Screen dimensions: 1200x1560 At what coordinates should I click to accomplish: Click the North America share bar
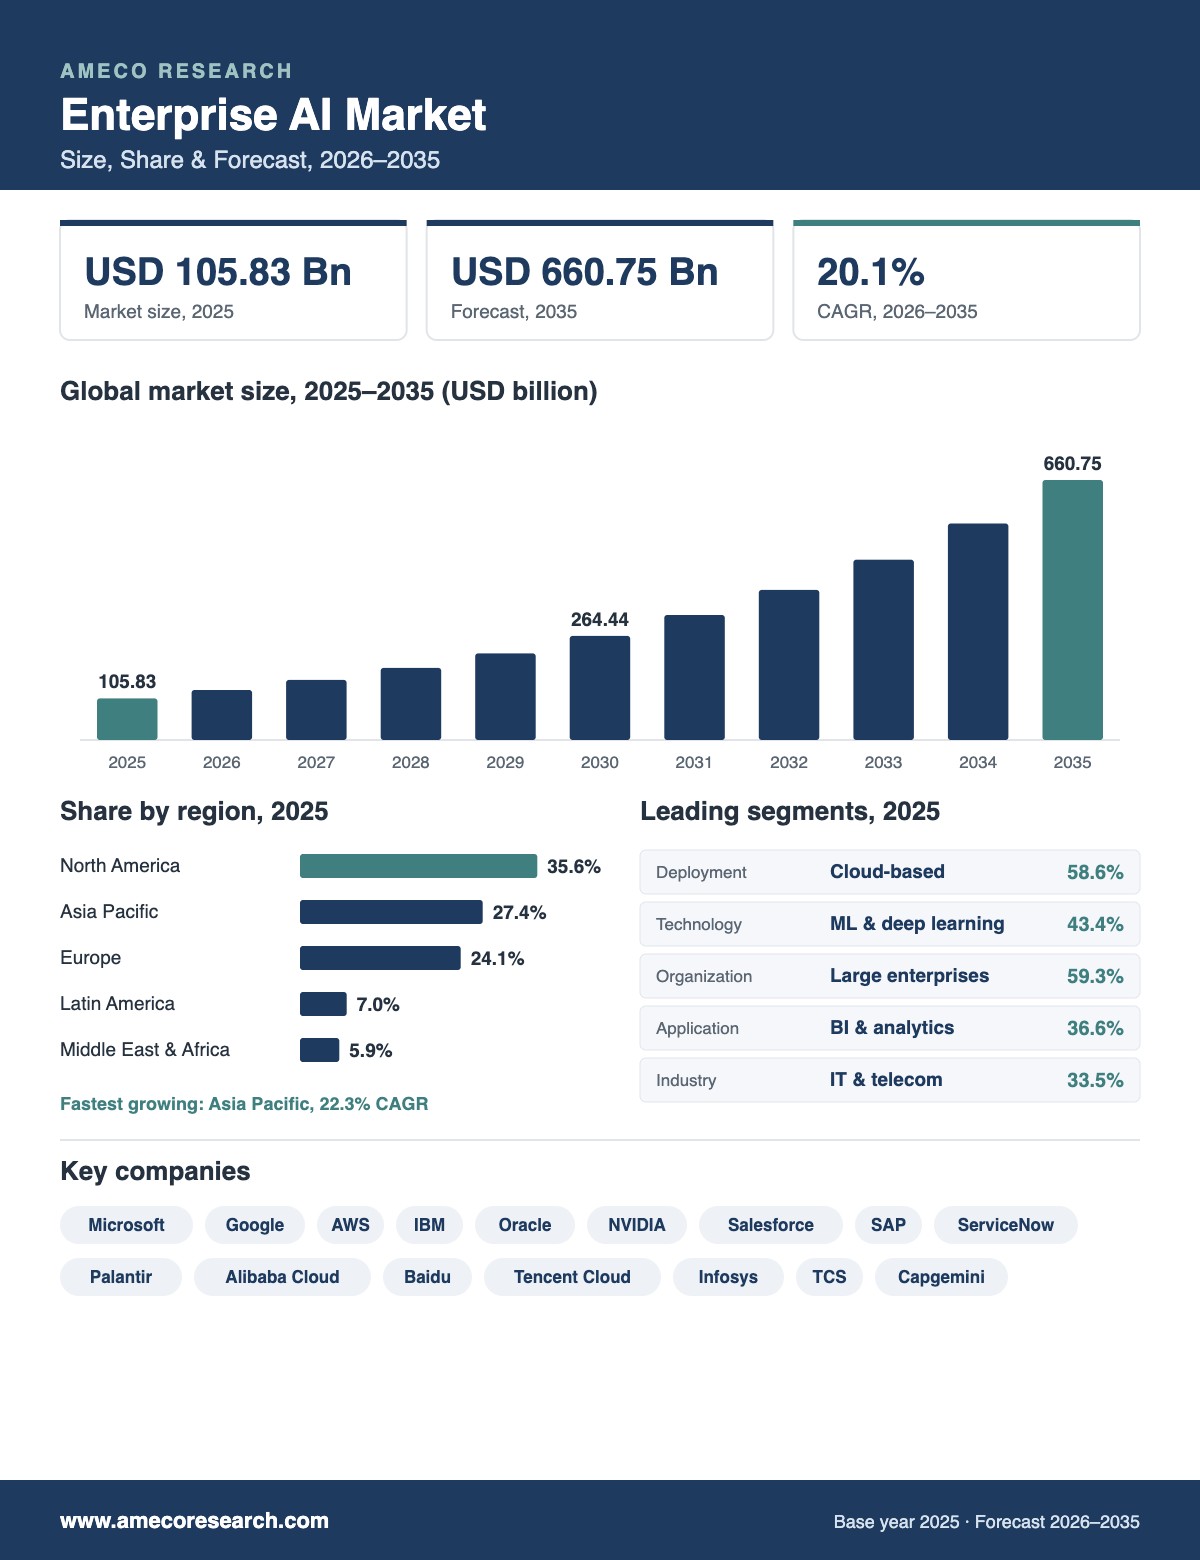[x=418, y=866]
